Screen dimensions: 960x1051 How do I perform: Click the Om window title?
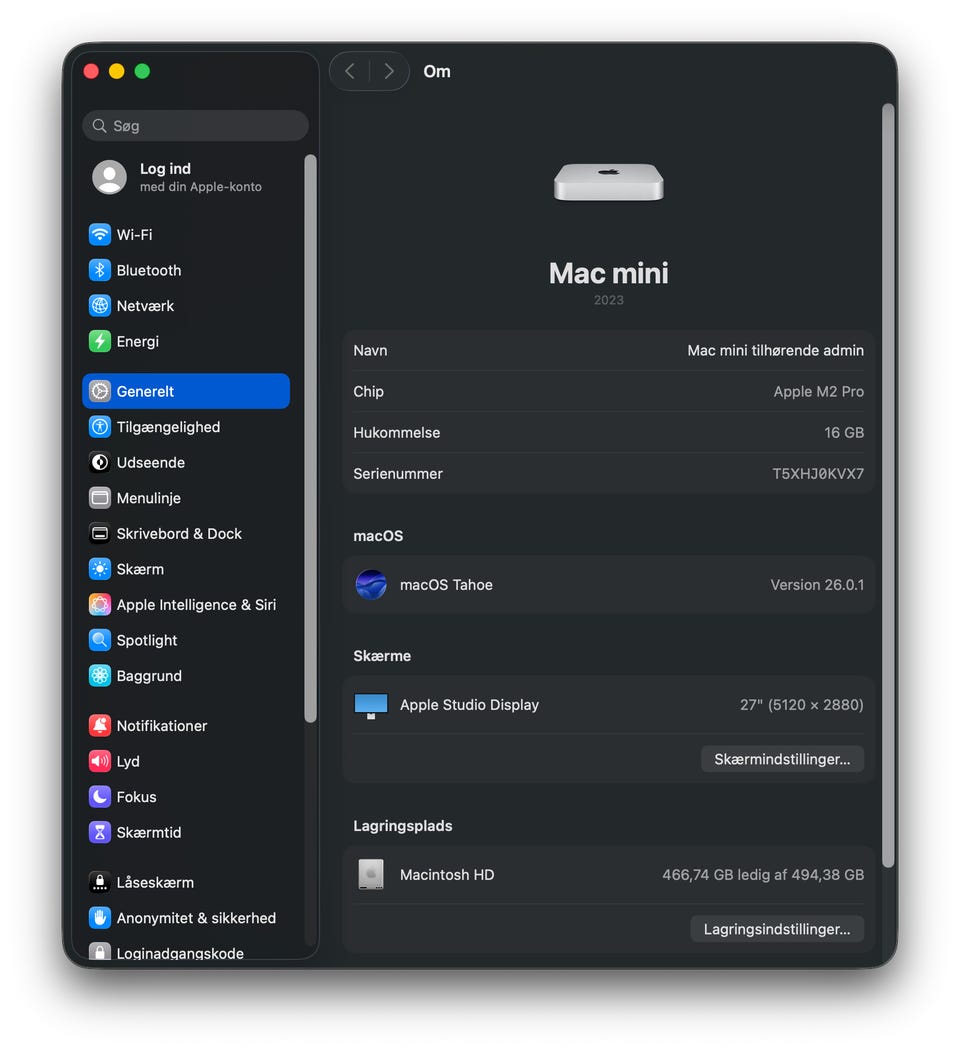click(437, 71)
